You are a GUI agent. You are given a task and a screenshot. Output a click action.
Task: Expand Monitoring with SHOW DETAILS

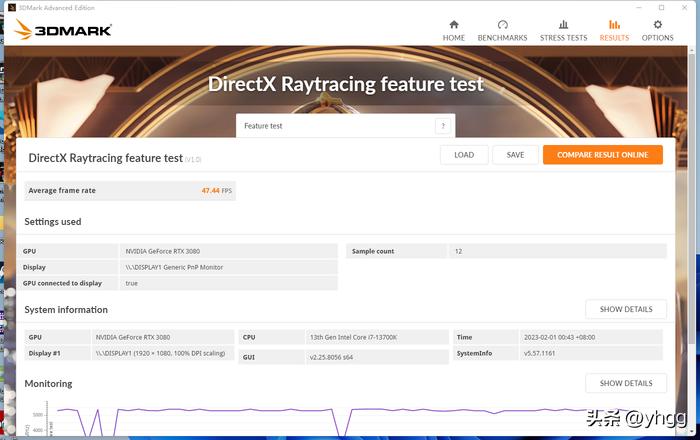[625, 383]
